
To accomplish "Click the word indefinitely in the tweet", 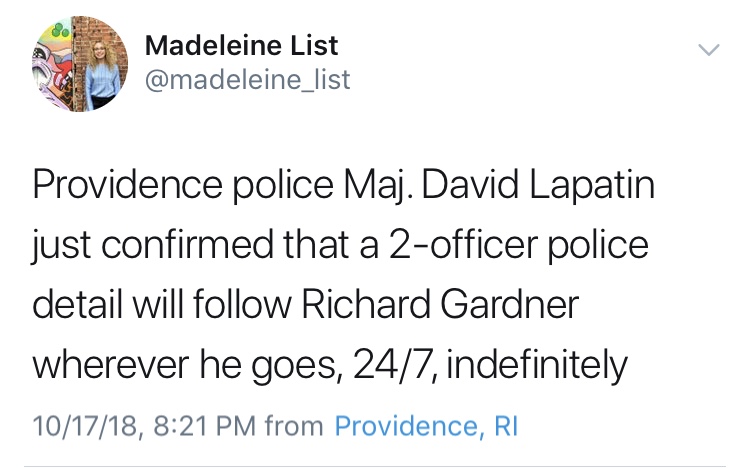I will tap(537, 365).
